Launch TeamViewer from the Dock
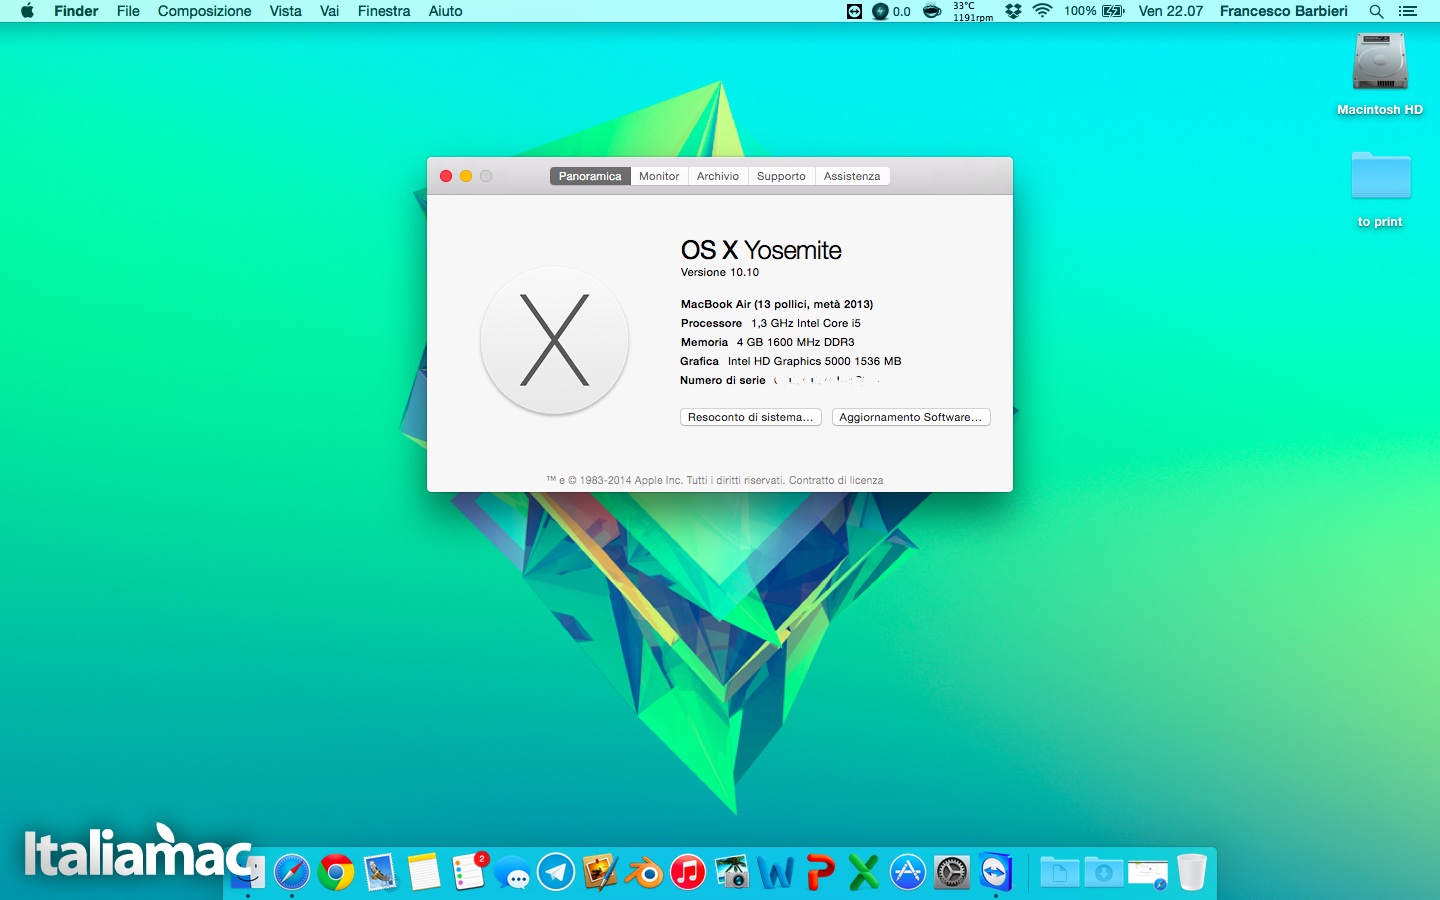Screen dimensions: 1440x900 (996, 872)
